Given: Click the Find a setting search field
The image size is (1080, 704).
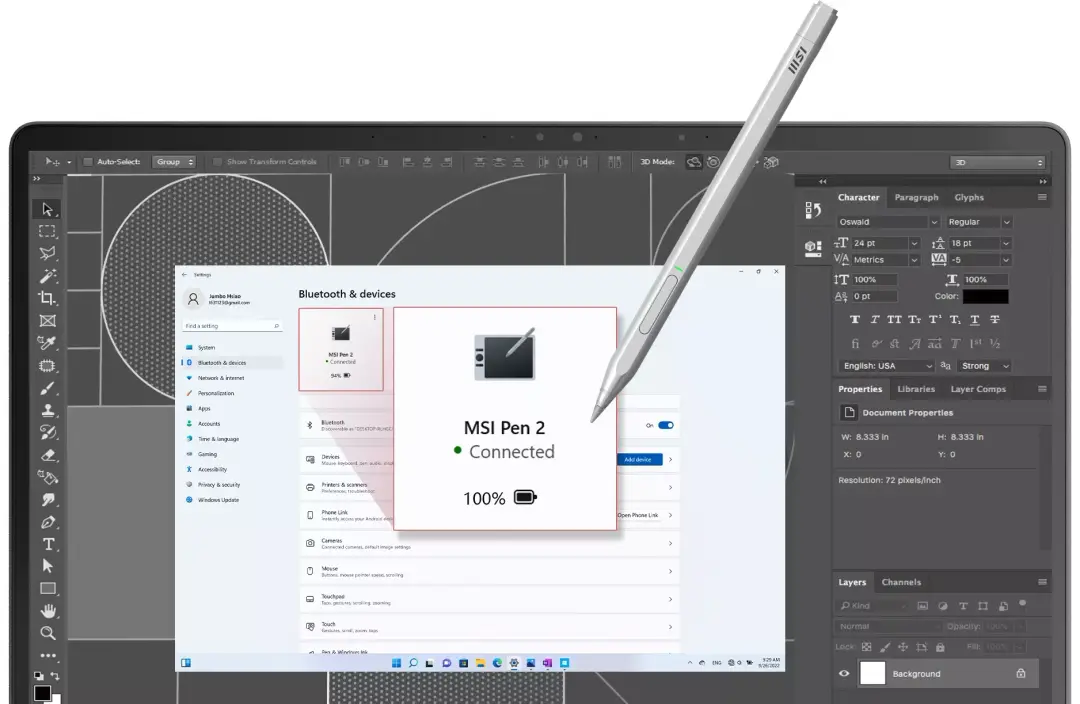Looking at the screenshot, I should click(232, 326).
